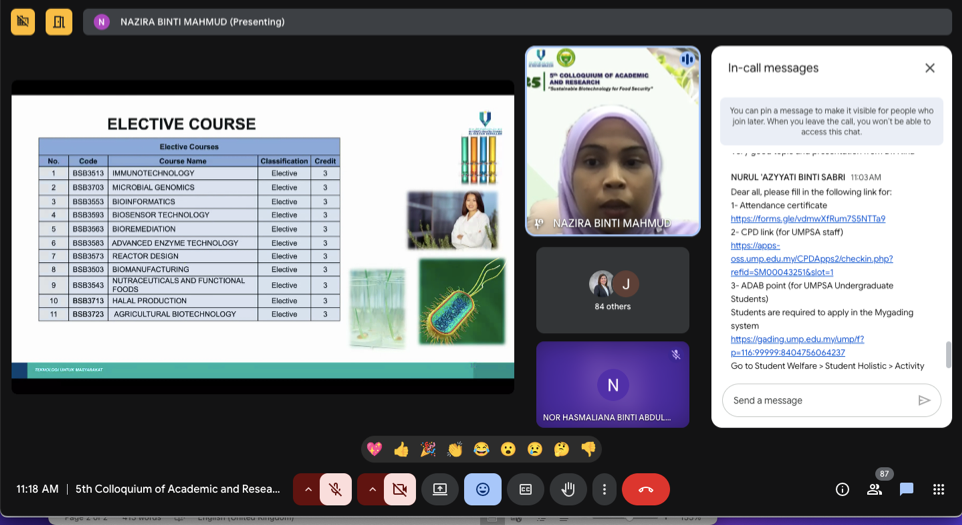The width and height of the screenshot is (962, 525).
Task: Toggle the turned-off camera button
Action: [400, 489]
